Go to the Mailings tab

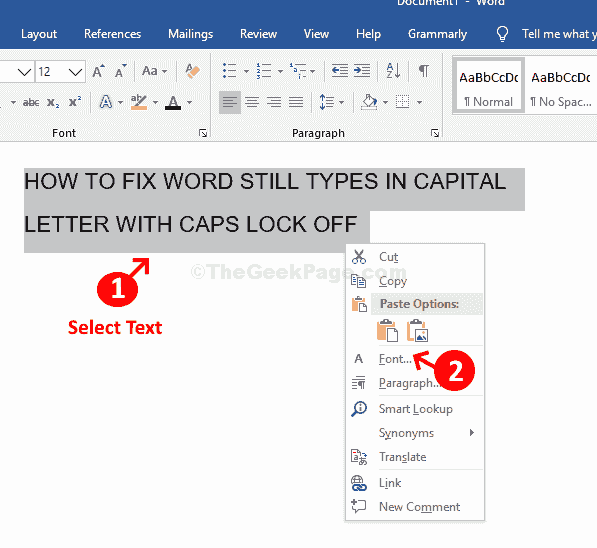[x=190, y=34]
